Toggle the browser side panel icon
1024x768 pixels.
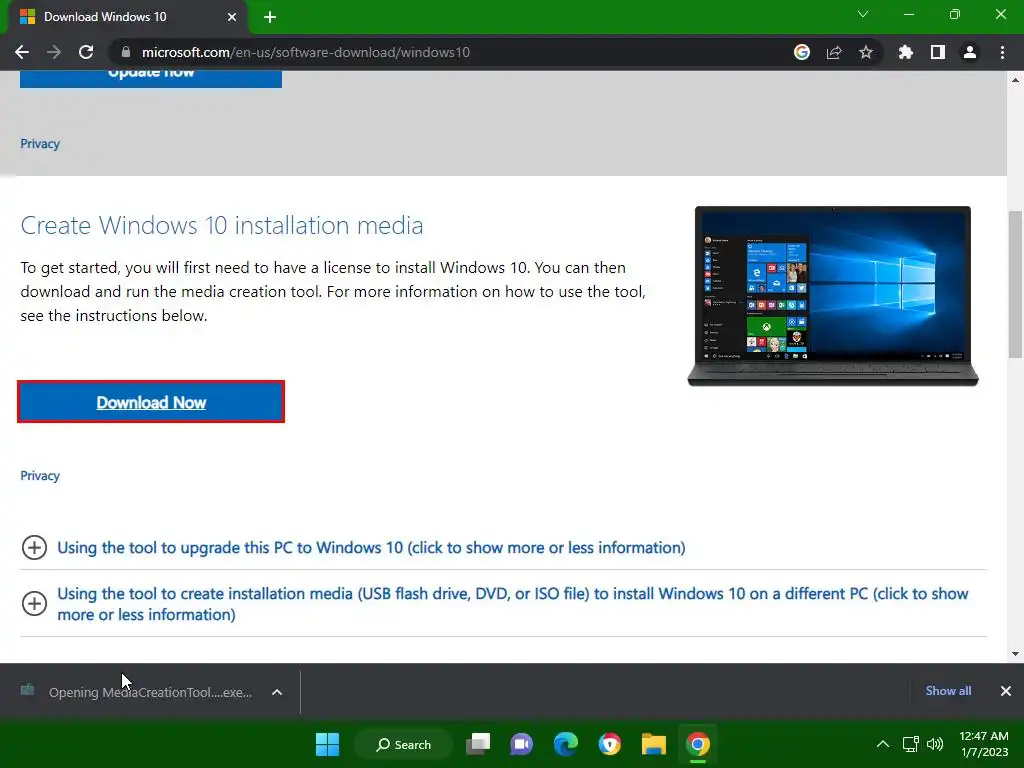pyautogui.click(x=938, y=52)
